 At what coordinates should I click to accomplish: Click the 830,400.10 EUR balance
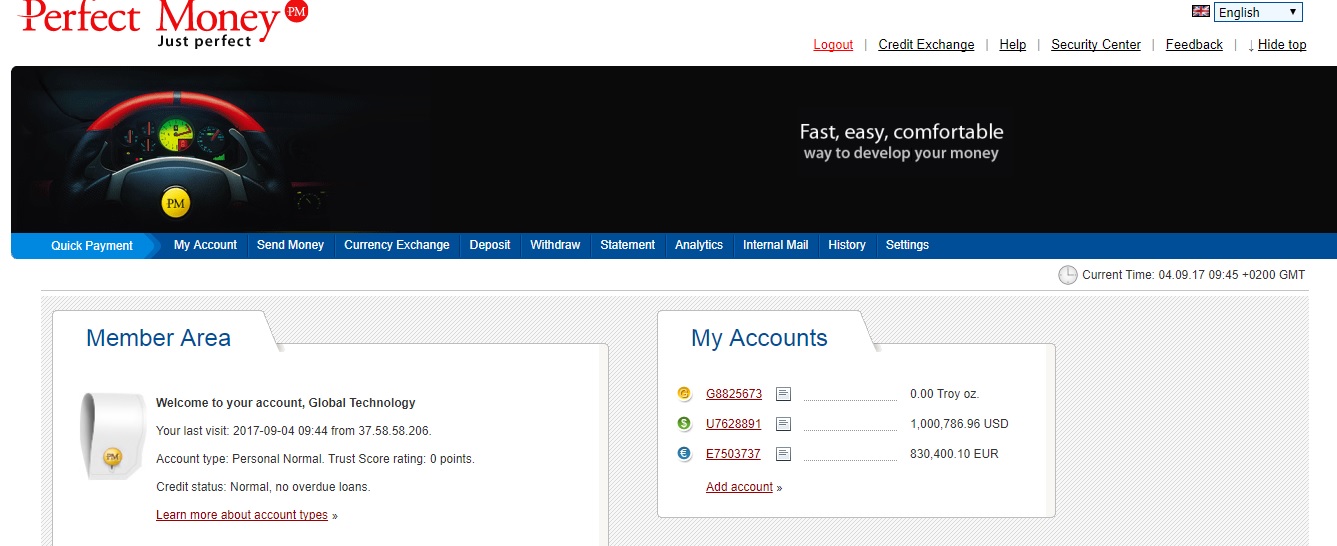pyautogui.click(x=954, y=454)
